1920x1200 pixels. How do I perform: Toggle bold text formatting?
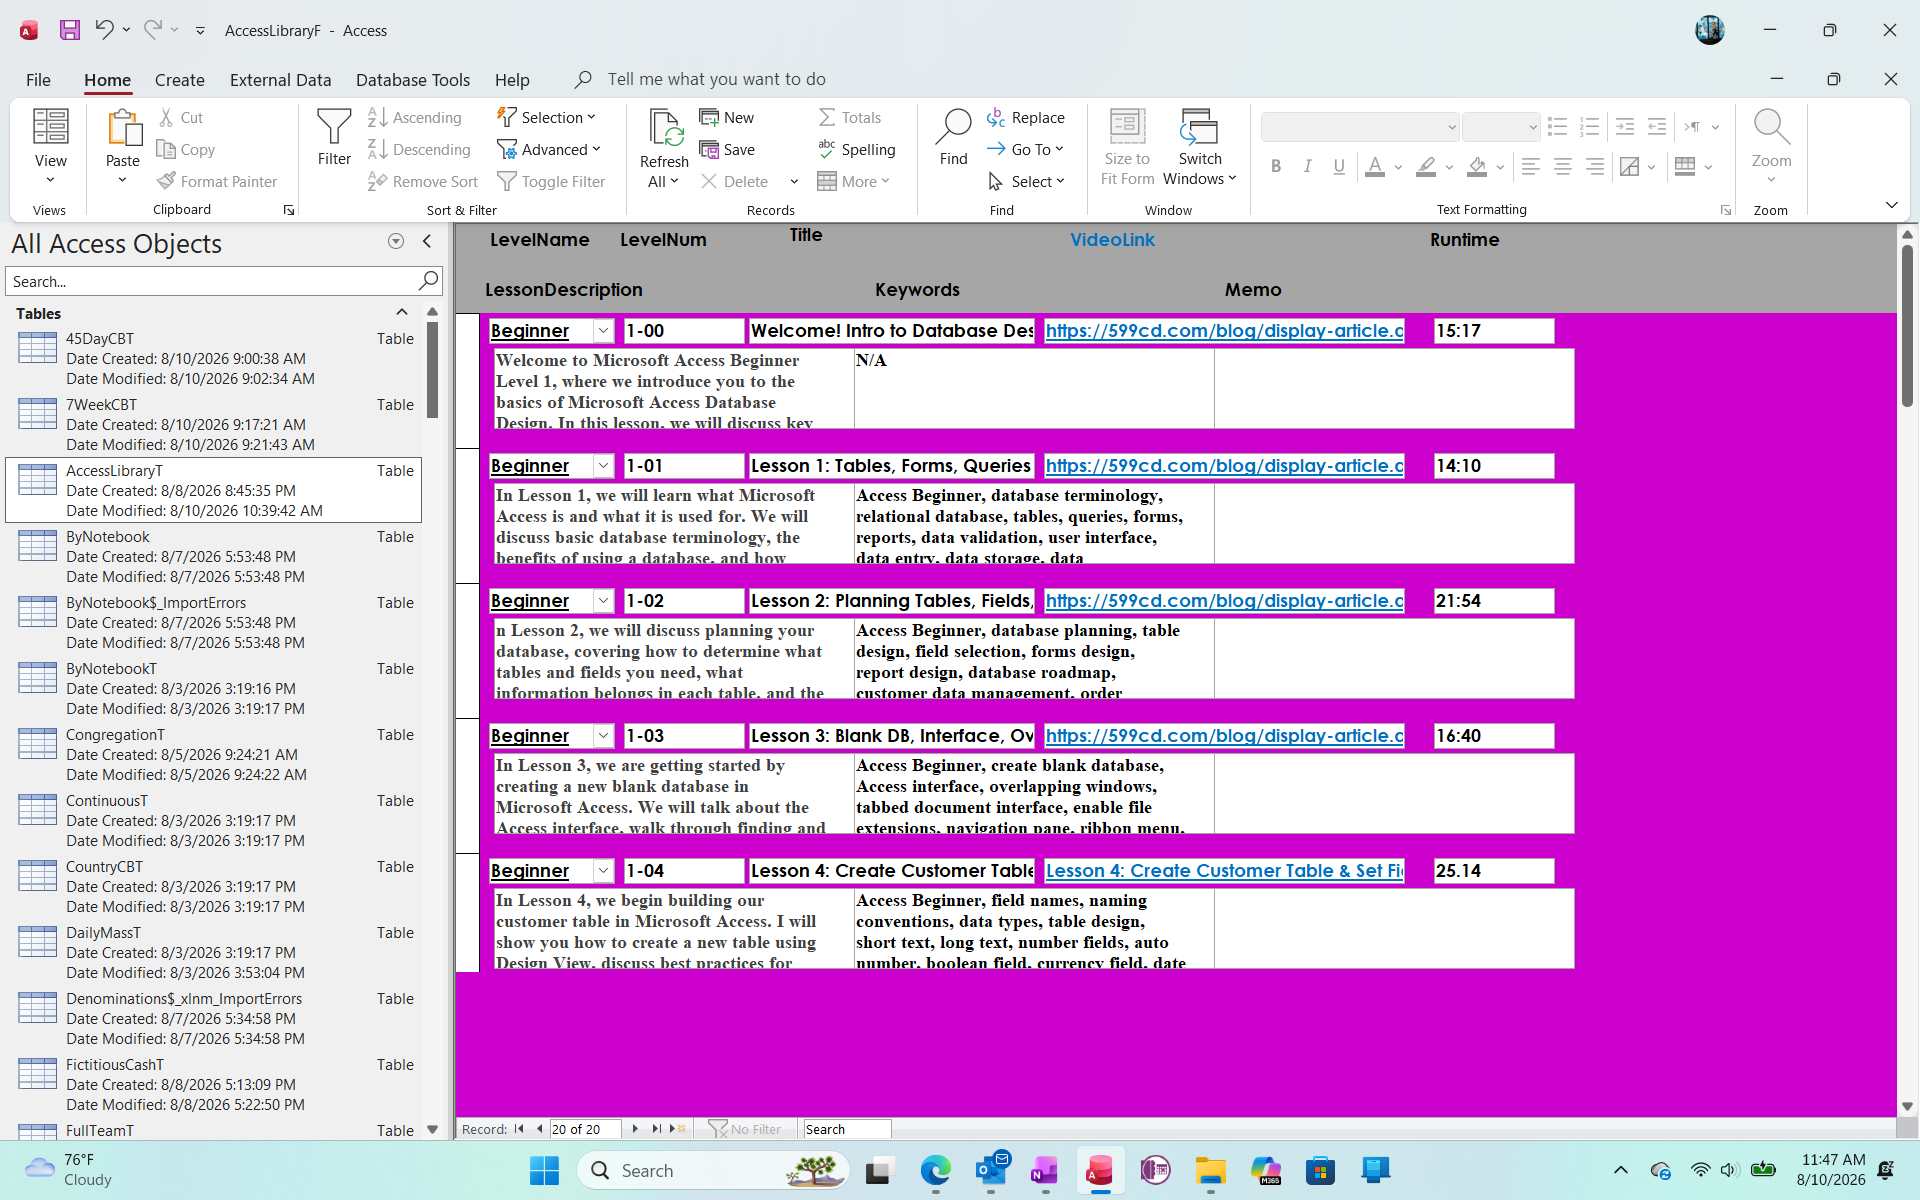(1276, 166)
